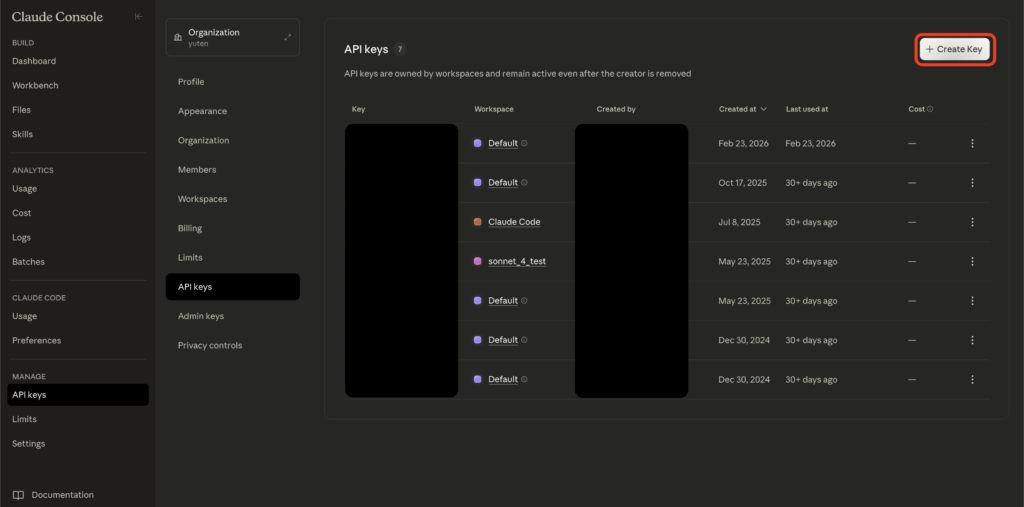Viewport: 1024px width, 507px height.
Task: Click the Create Key button
Action: click(955, 49)
